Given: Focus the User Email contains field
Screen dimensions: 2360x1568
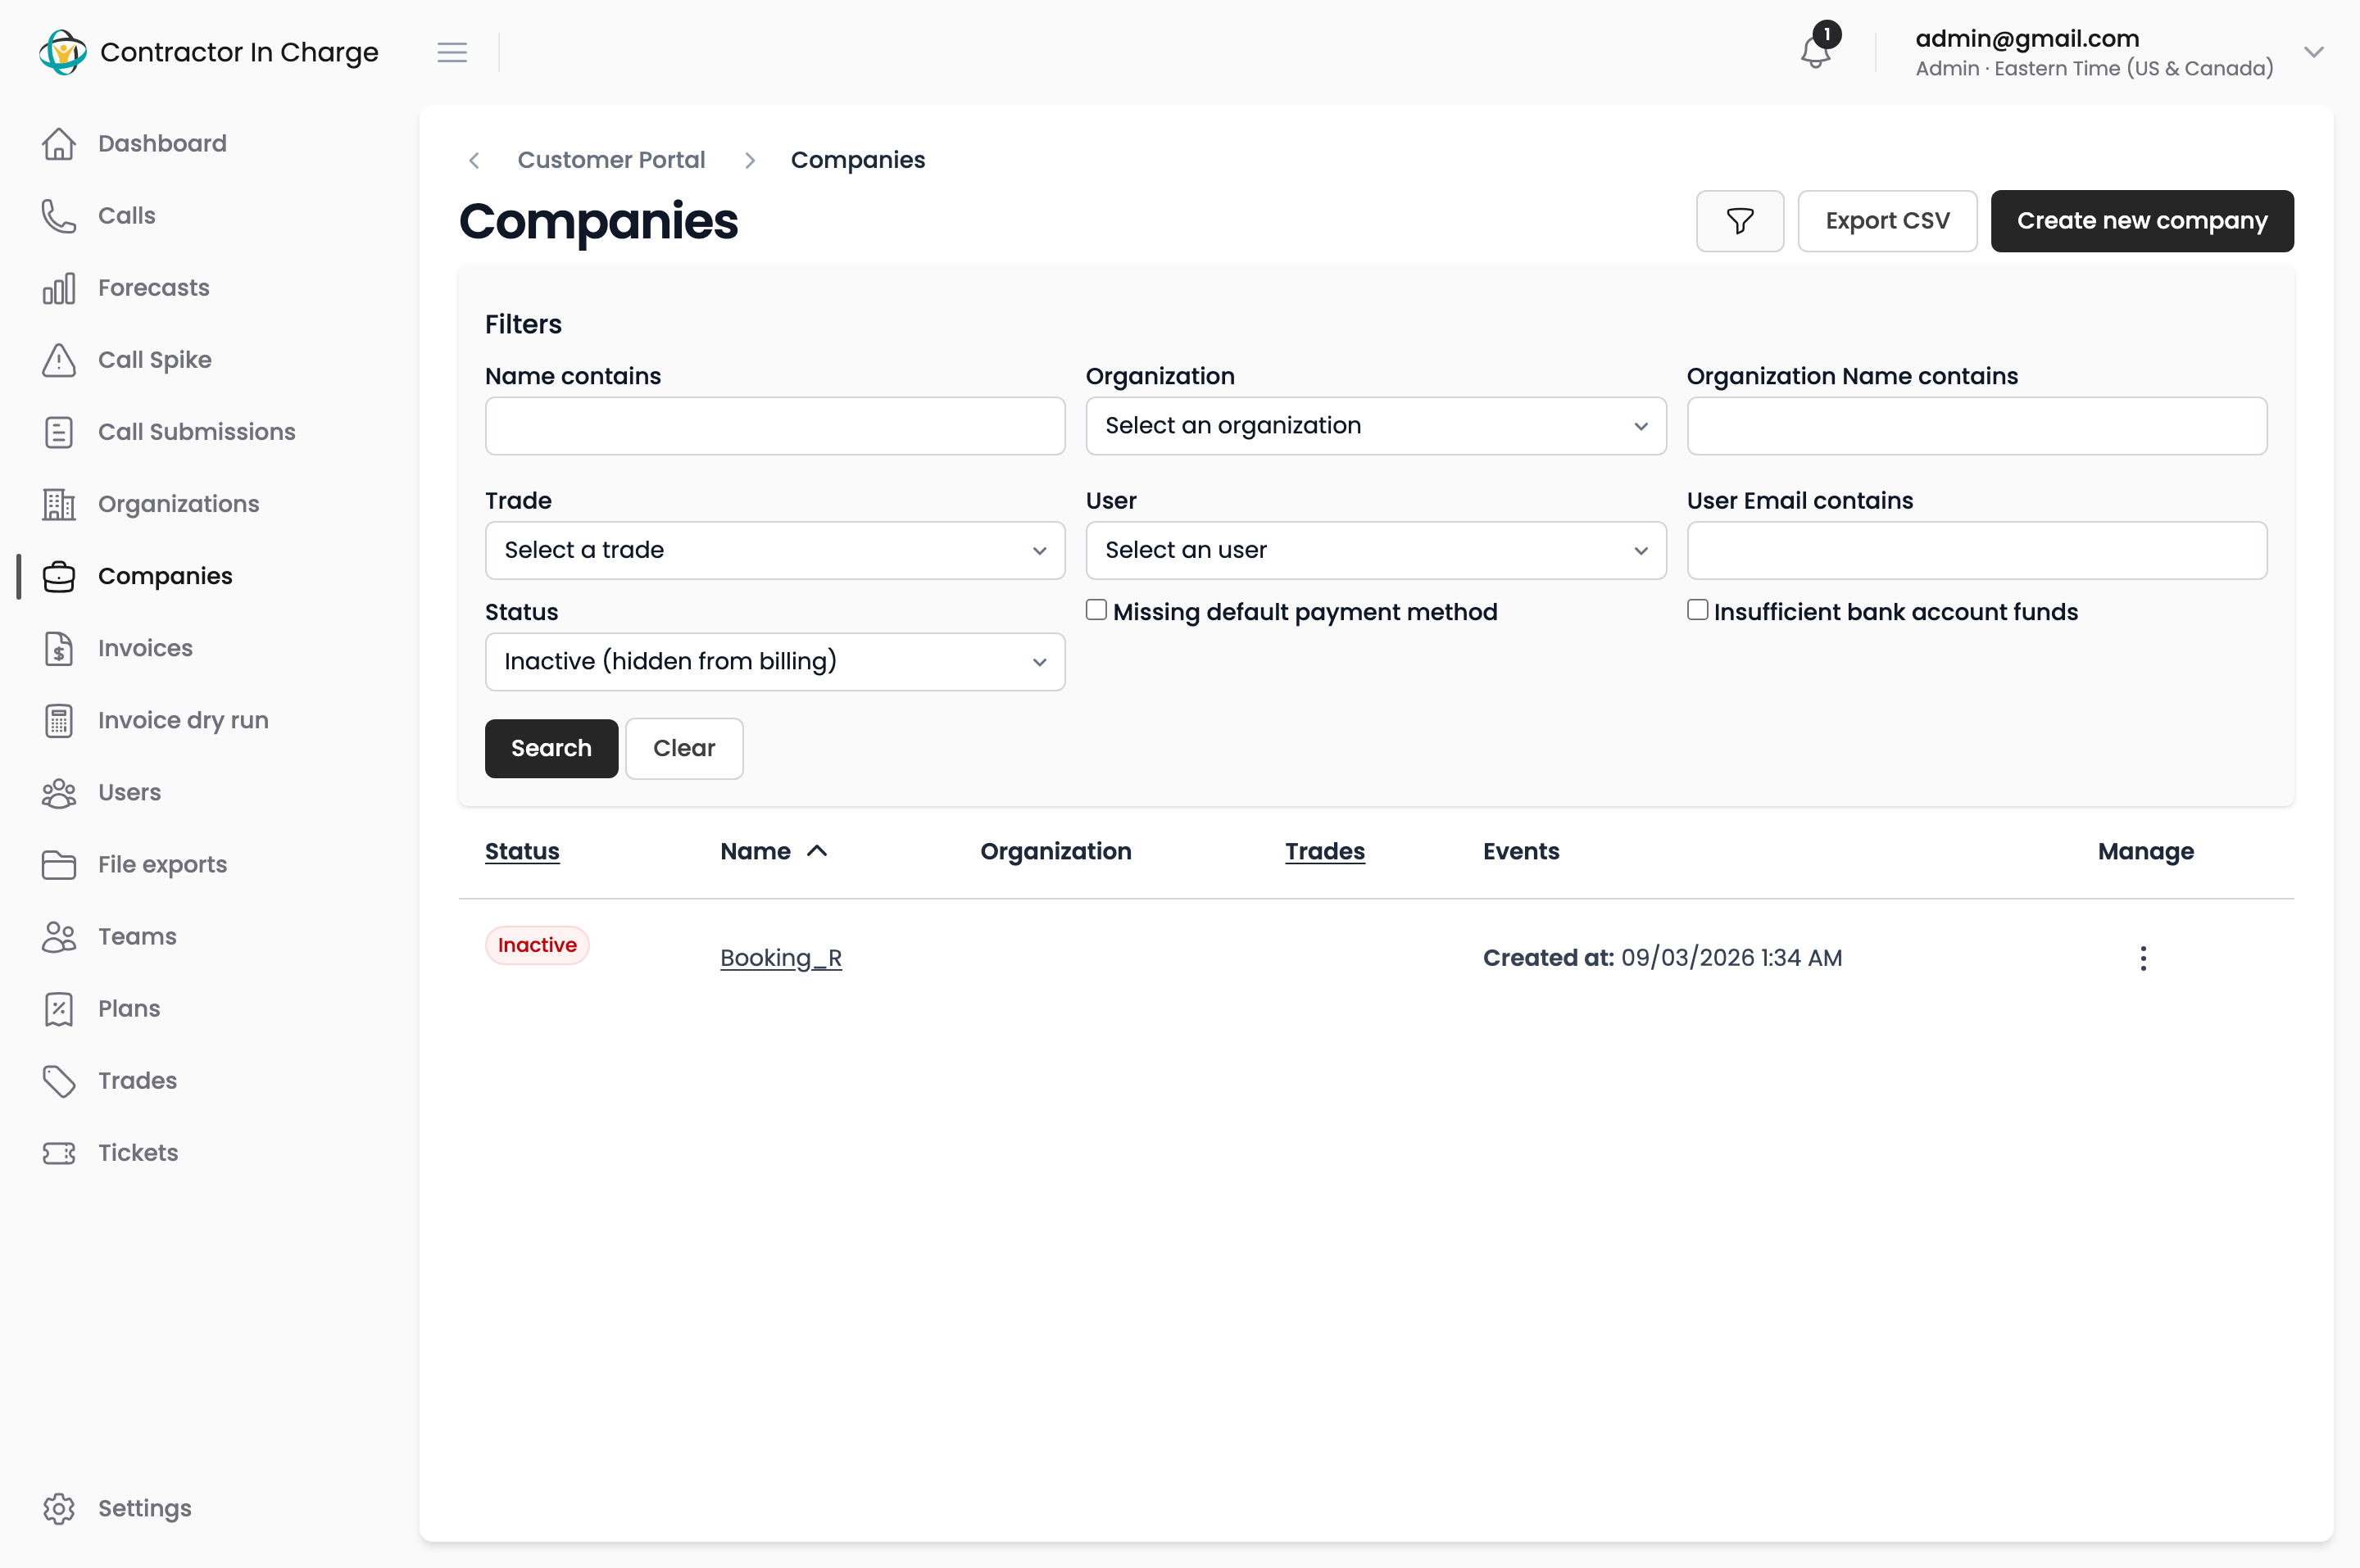Looking at the screenshot, I should (1976, 550).
